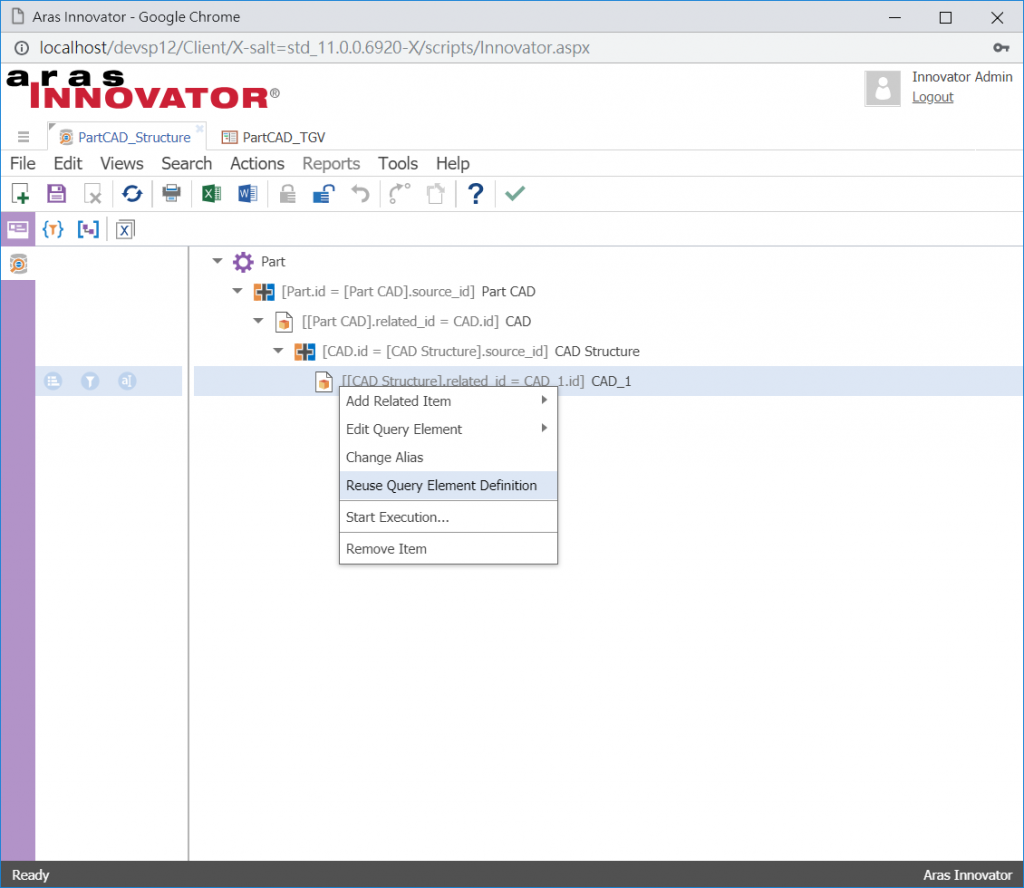Screen dimensions: 1024x888
Task: Click the alias 'a]' icon on CAD_1 row
Action: coord(127,381)
